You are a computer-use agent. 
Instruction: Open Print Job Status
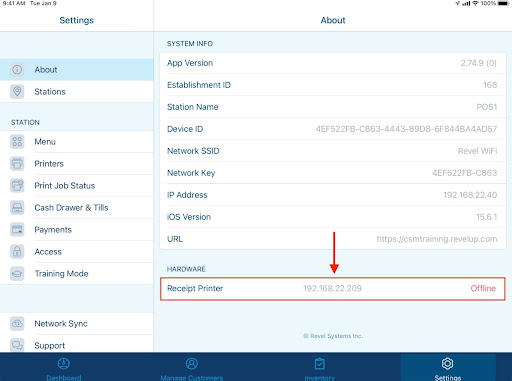[x=77, y=186]
